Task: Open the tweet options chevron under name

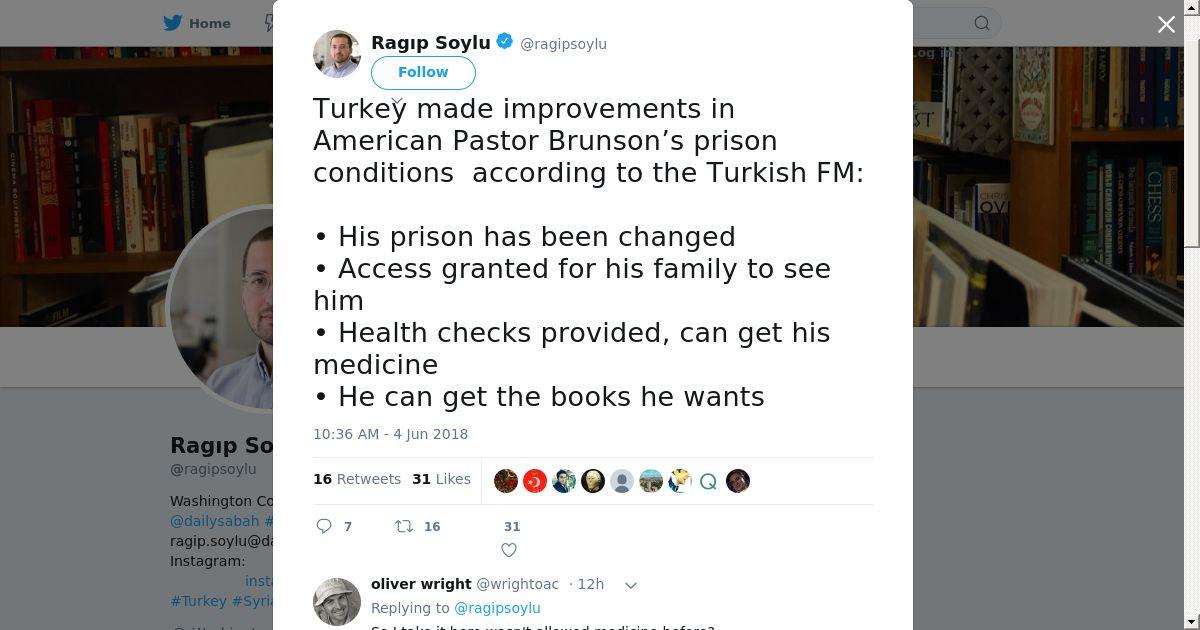Action: (x=398, y=102)
